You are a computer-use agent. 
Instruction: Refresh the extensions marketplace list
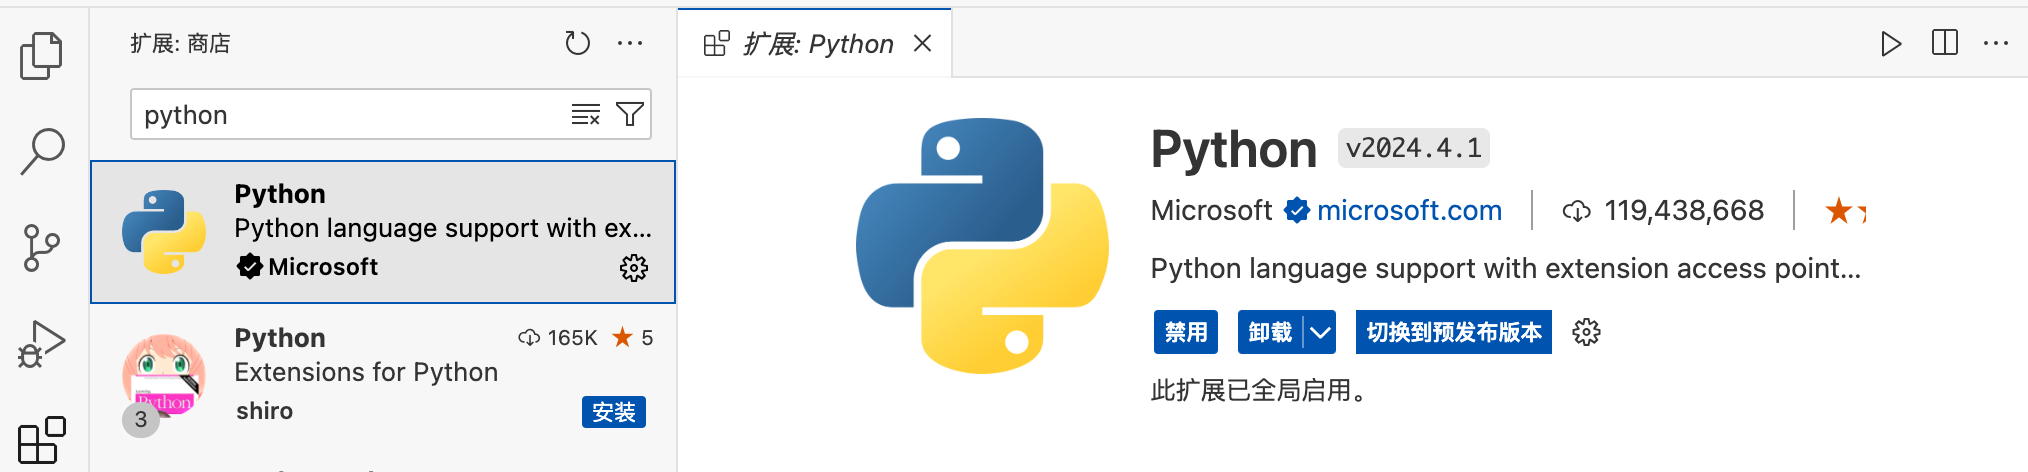577,43
